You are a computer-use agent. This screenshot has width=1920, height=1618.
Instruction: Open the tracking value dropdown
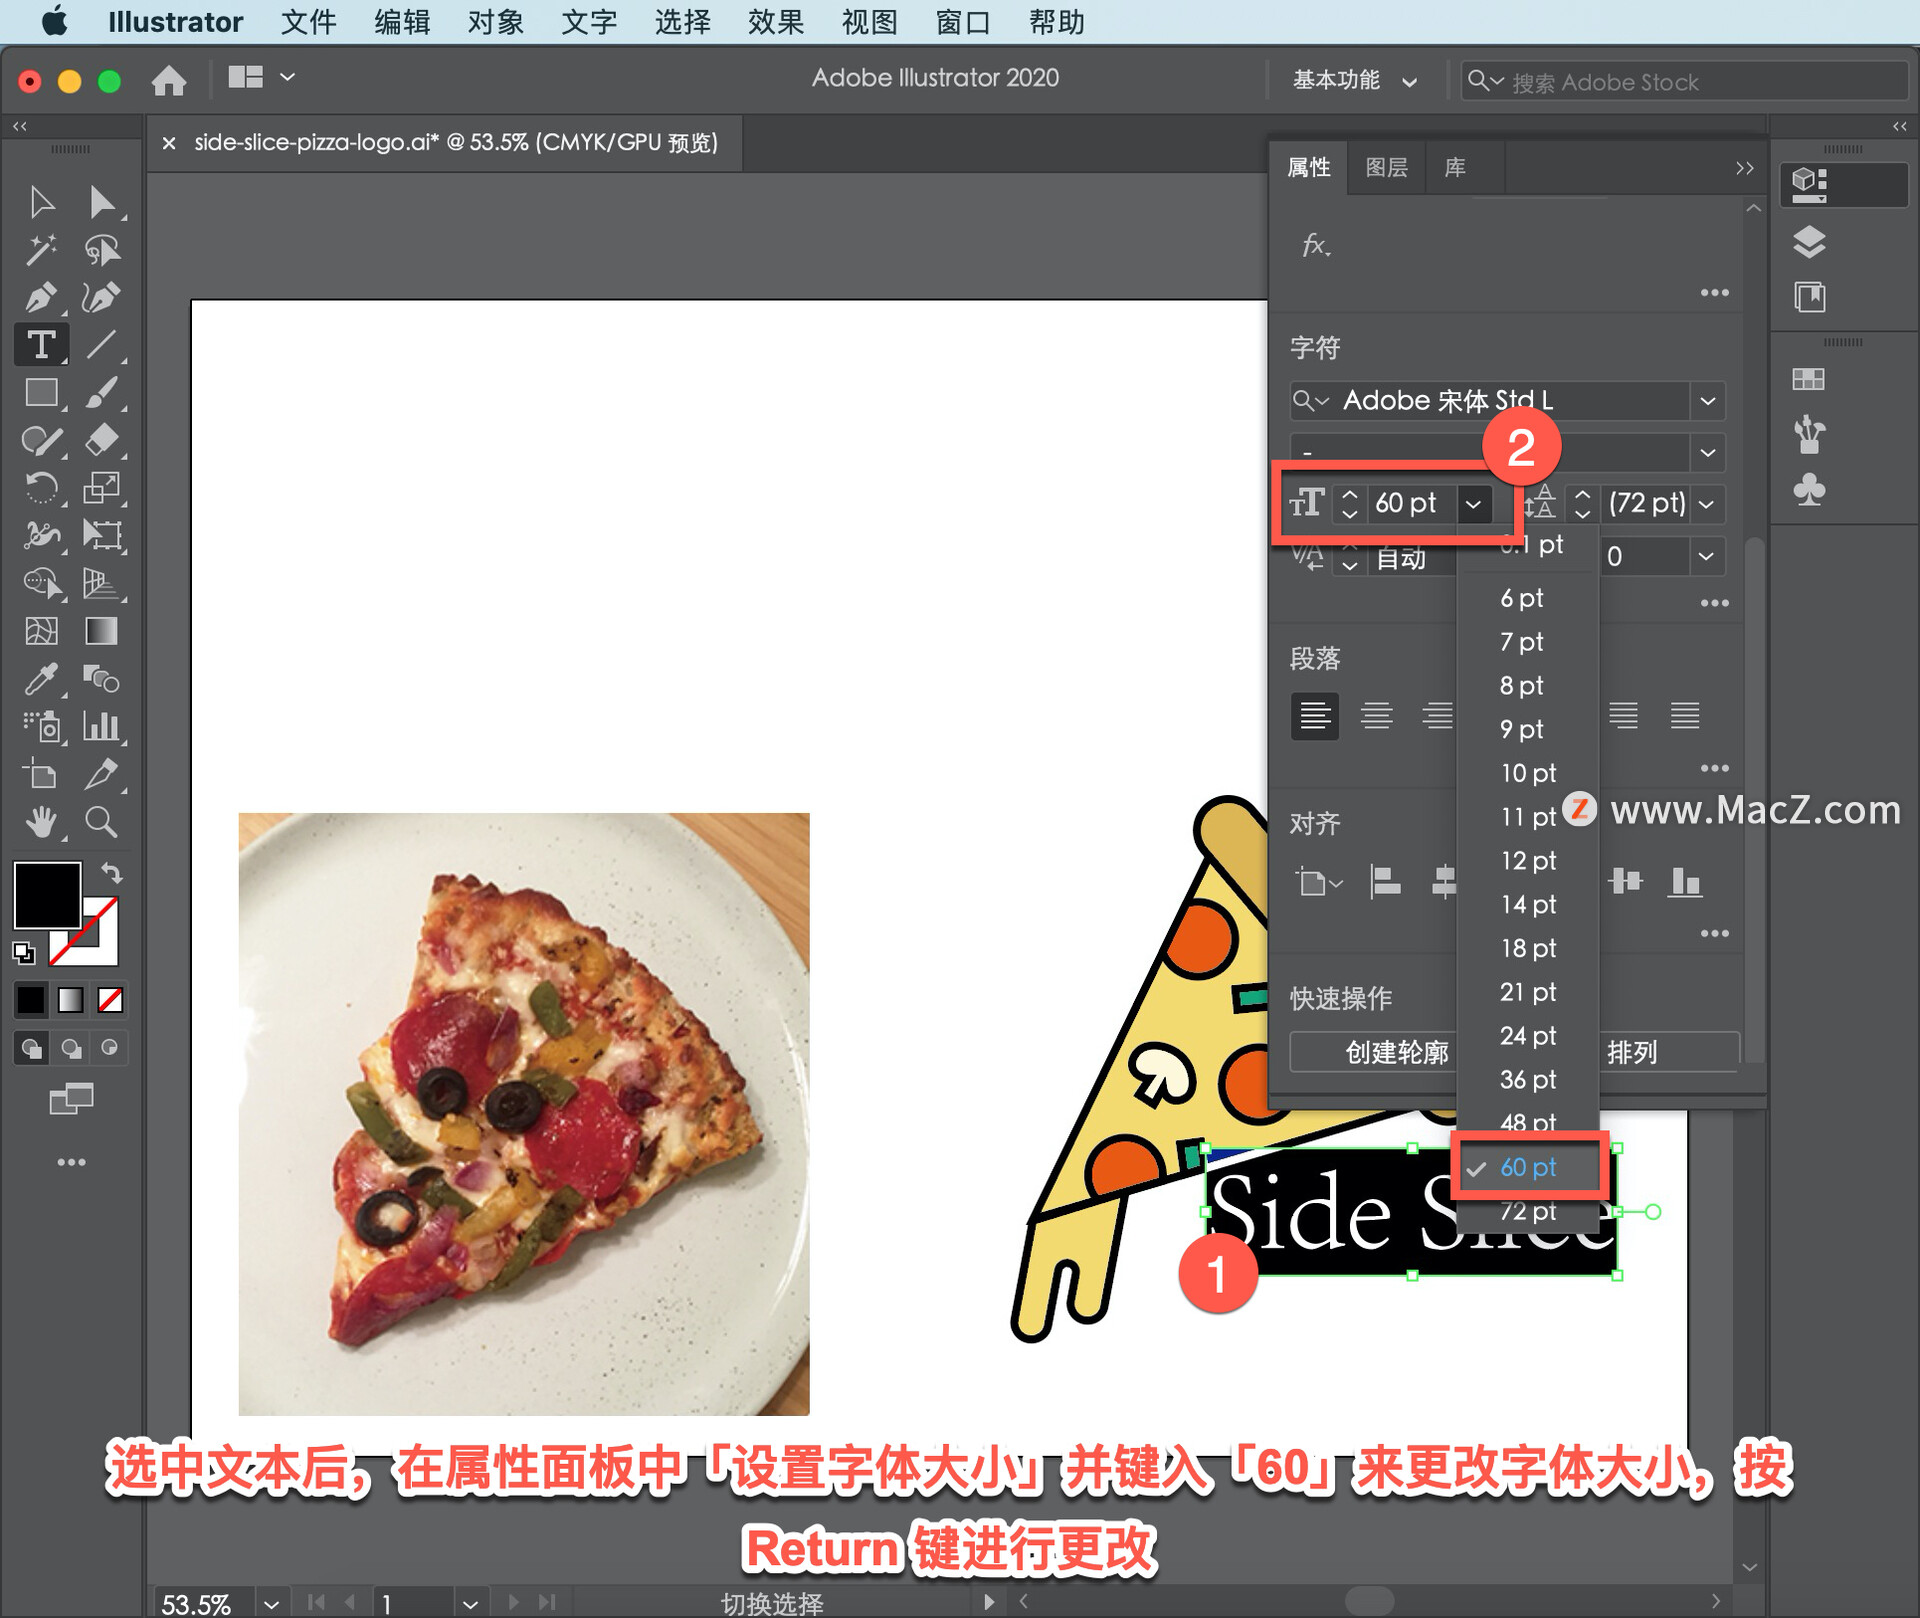pos(1706,557)
